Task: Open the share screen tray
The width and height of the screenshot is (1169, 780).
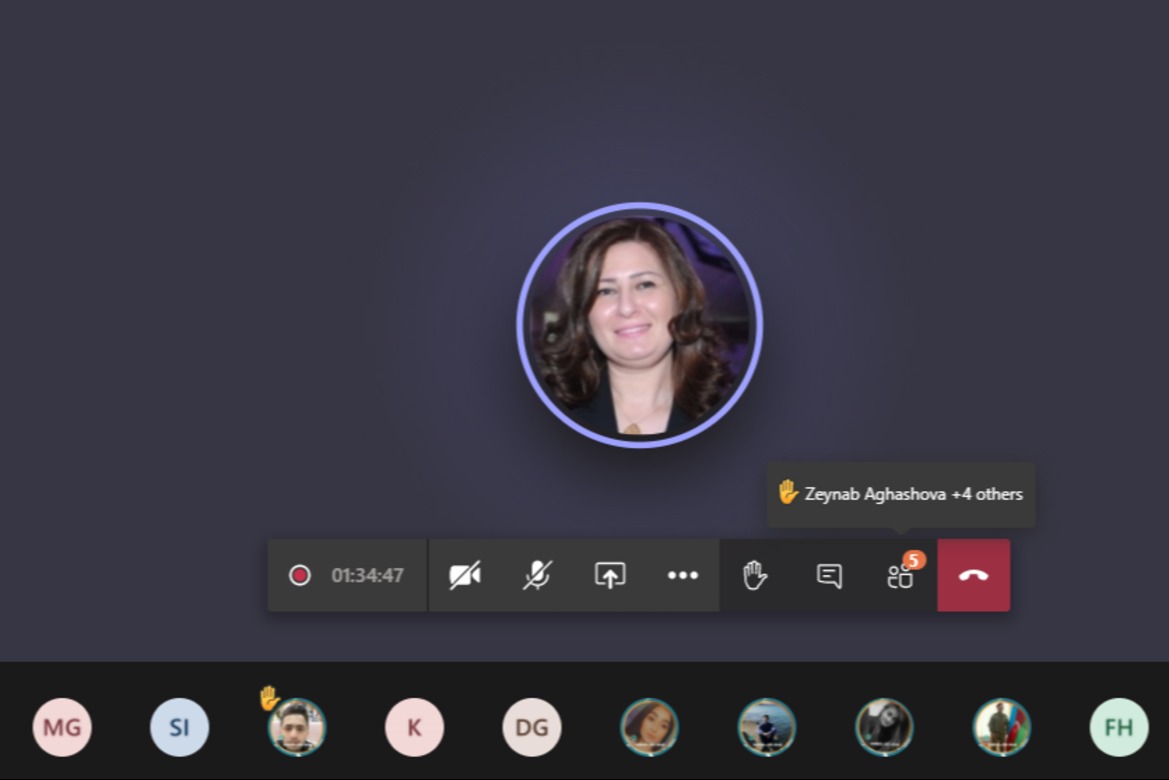Action: pyautogui.click(x=610, y=575)
